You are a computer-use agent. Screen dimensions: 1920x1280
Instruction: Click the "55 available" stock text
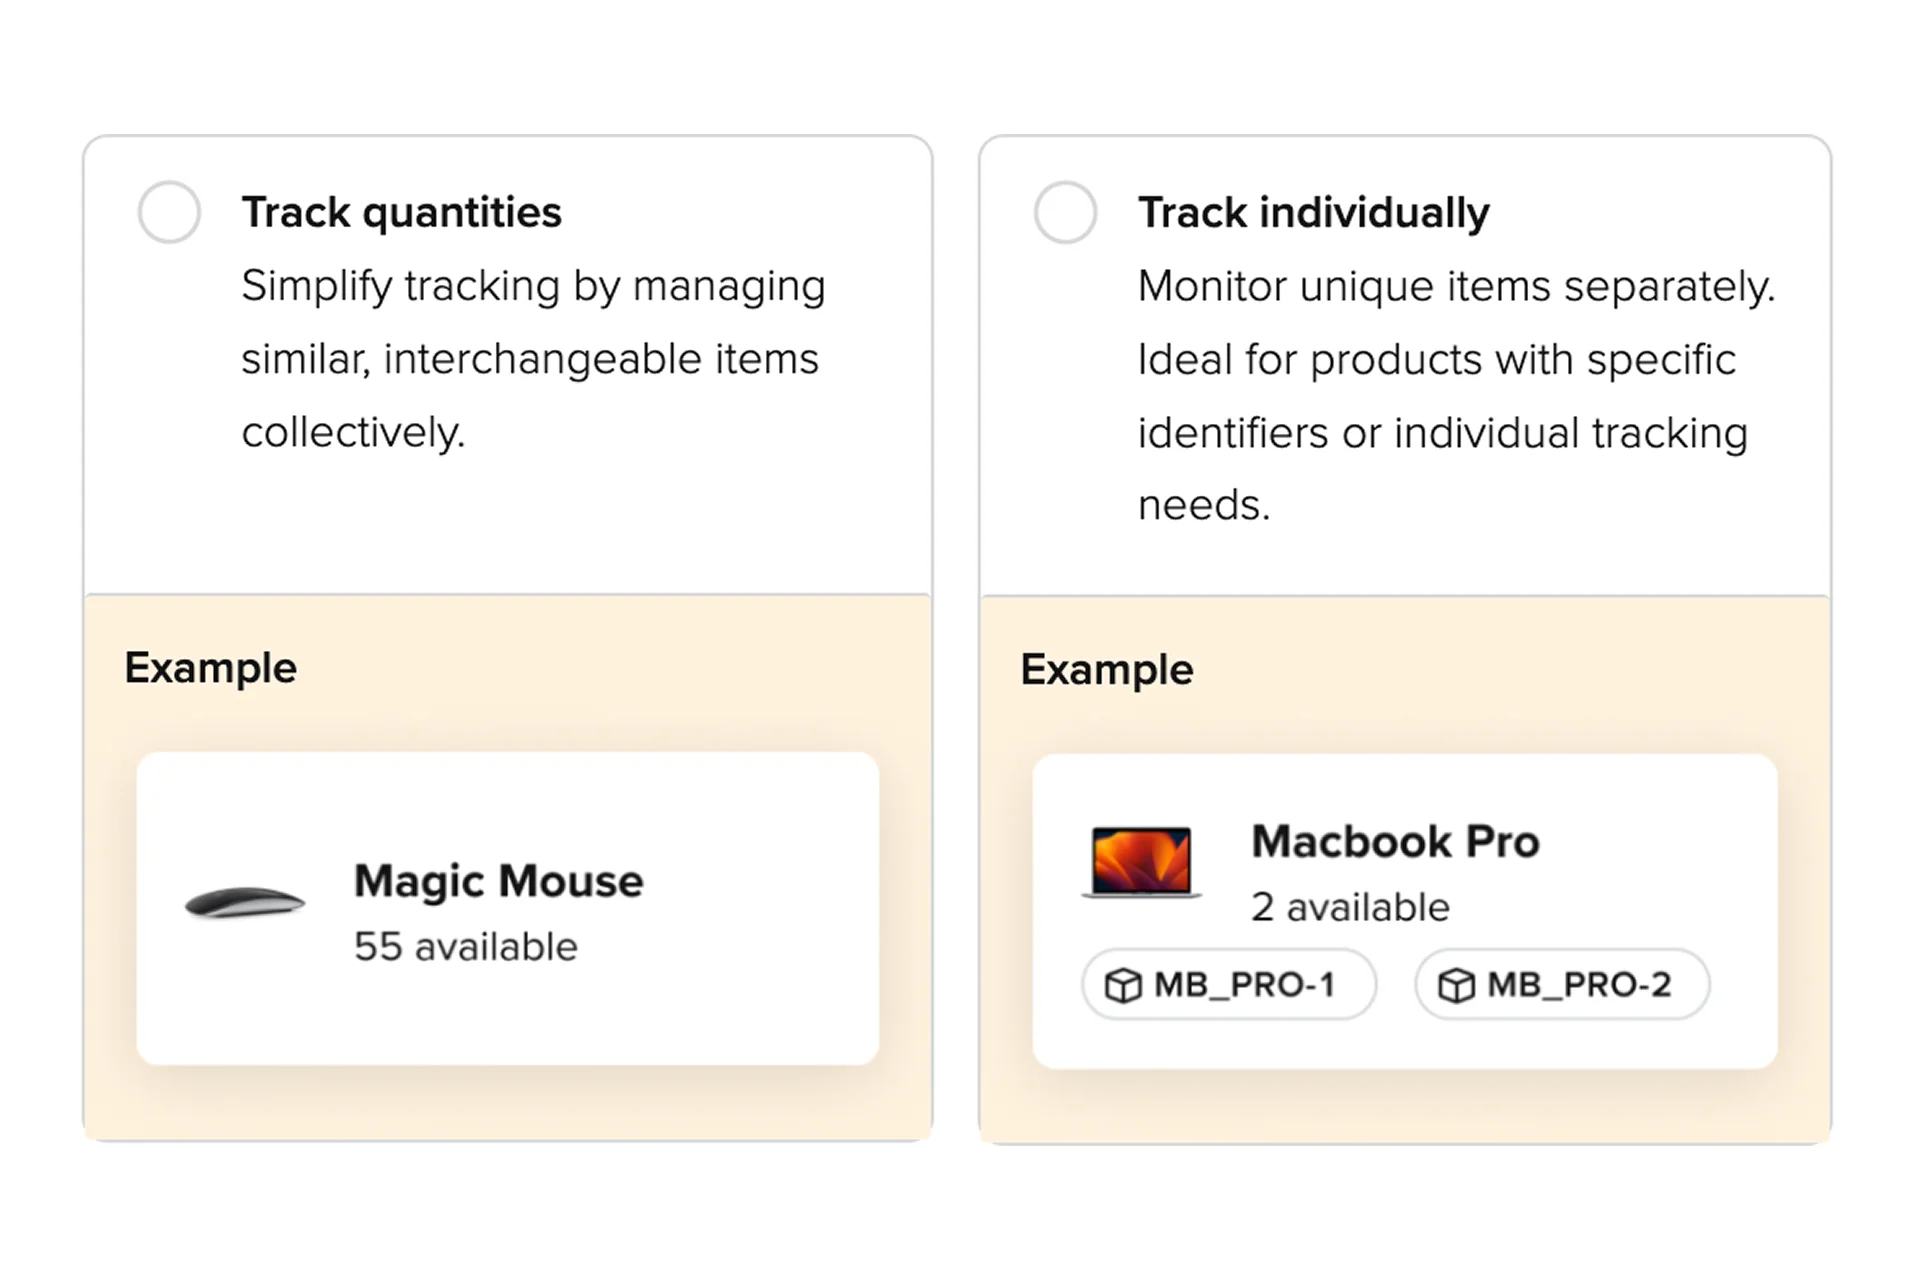point(465,947)
